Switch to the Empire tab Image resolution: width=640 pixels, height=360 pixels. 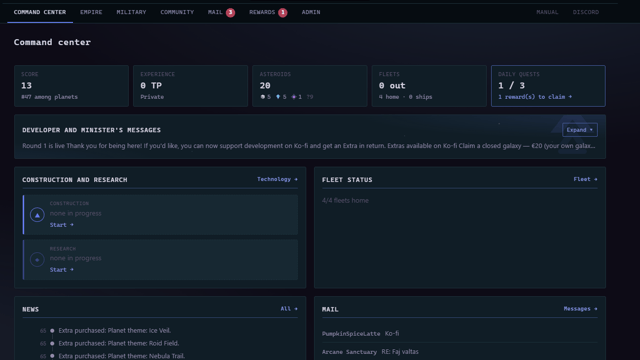click(x=91, y=12)
